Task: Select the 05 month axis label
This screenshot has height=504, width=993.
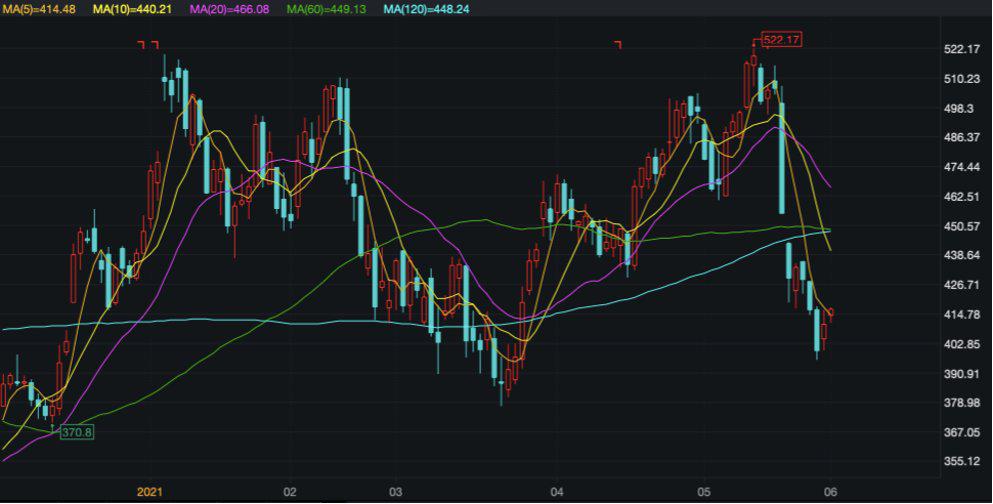Action: point(704,492)
